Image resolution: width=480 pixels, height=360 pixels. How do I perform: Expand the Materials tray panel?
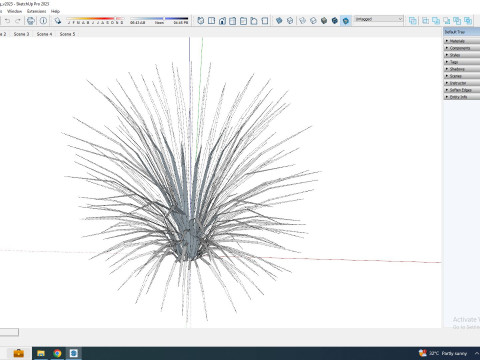click(462, 41)
